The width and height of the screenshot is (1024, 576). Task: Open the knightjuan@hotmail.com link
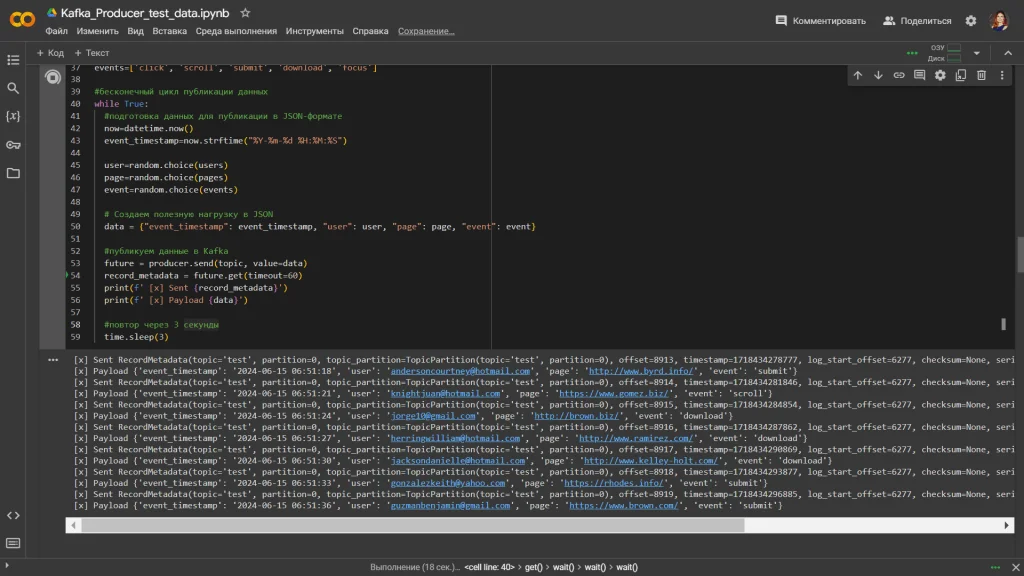(445, 394)
